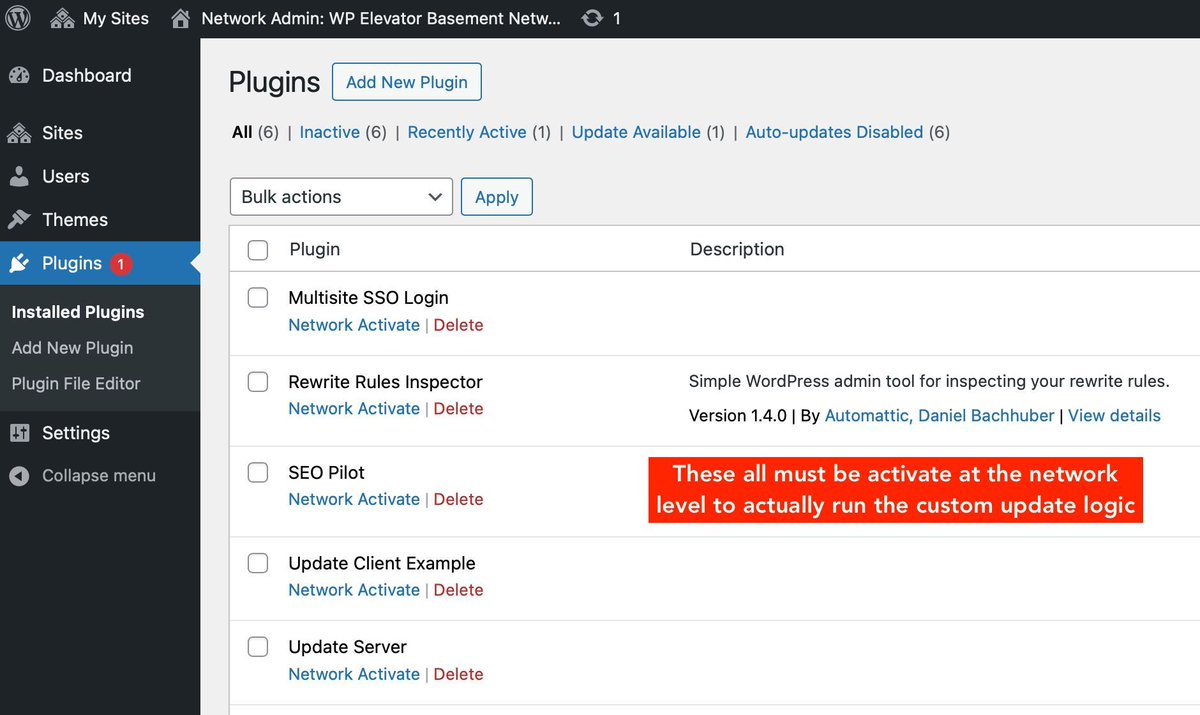Viewport: 1200px width, 715px height.
Task: Click the Plugin column header
Action: [315, 250]
